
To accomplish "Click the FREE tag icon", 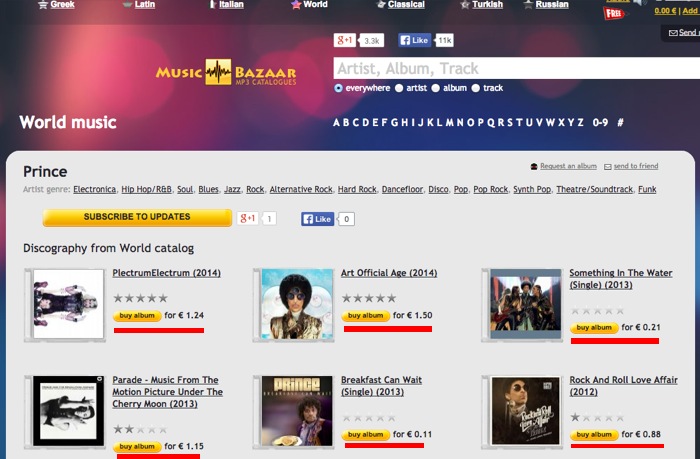I will (x=614, y=13).
